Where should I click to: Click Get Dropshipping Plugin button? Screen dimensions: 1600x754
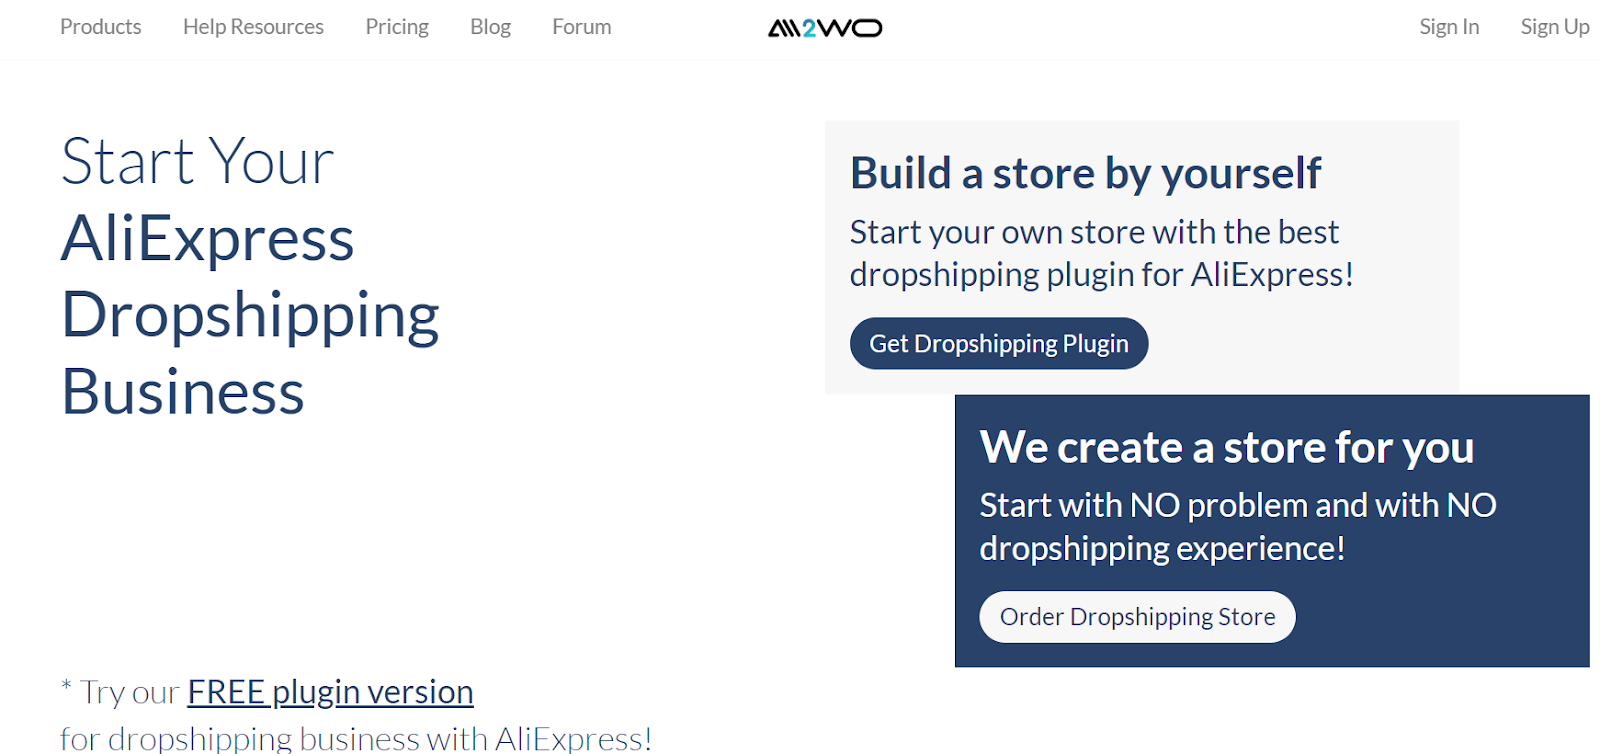point(999,343)
